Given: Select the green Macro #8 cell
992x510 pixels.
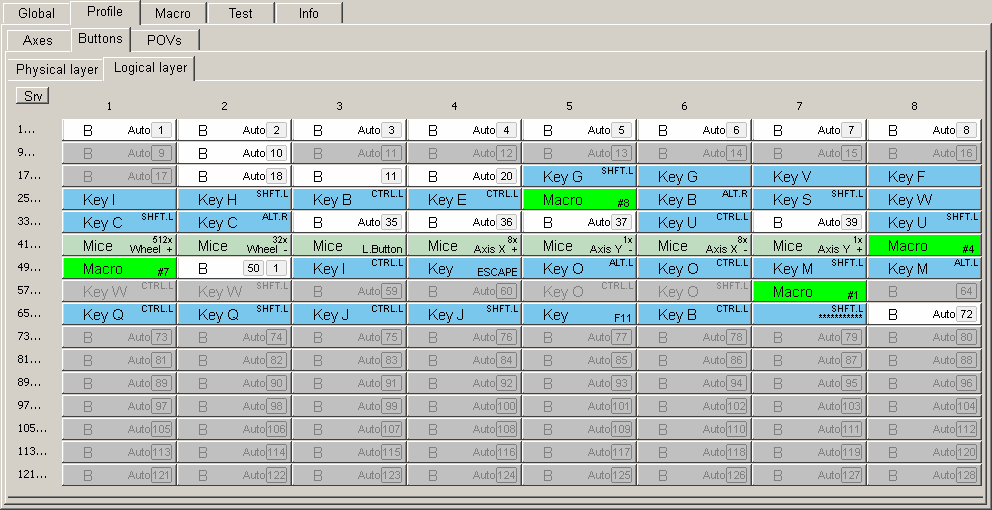Looking at the screenshot, I should click(x=578, y=200).
